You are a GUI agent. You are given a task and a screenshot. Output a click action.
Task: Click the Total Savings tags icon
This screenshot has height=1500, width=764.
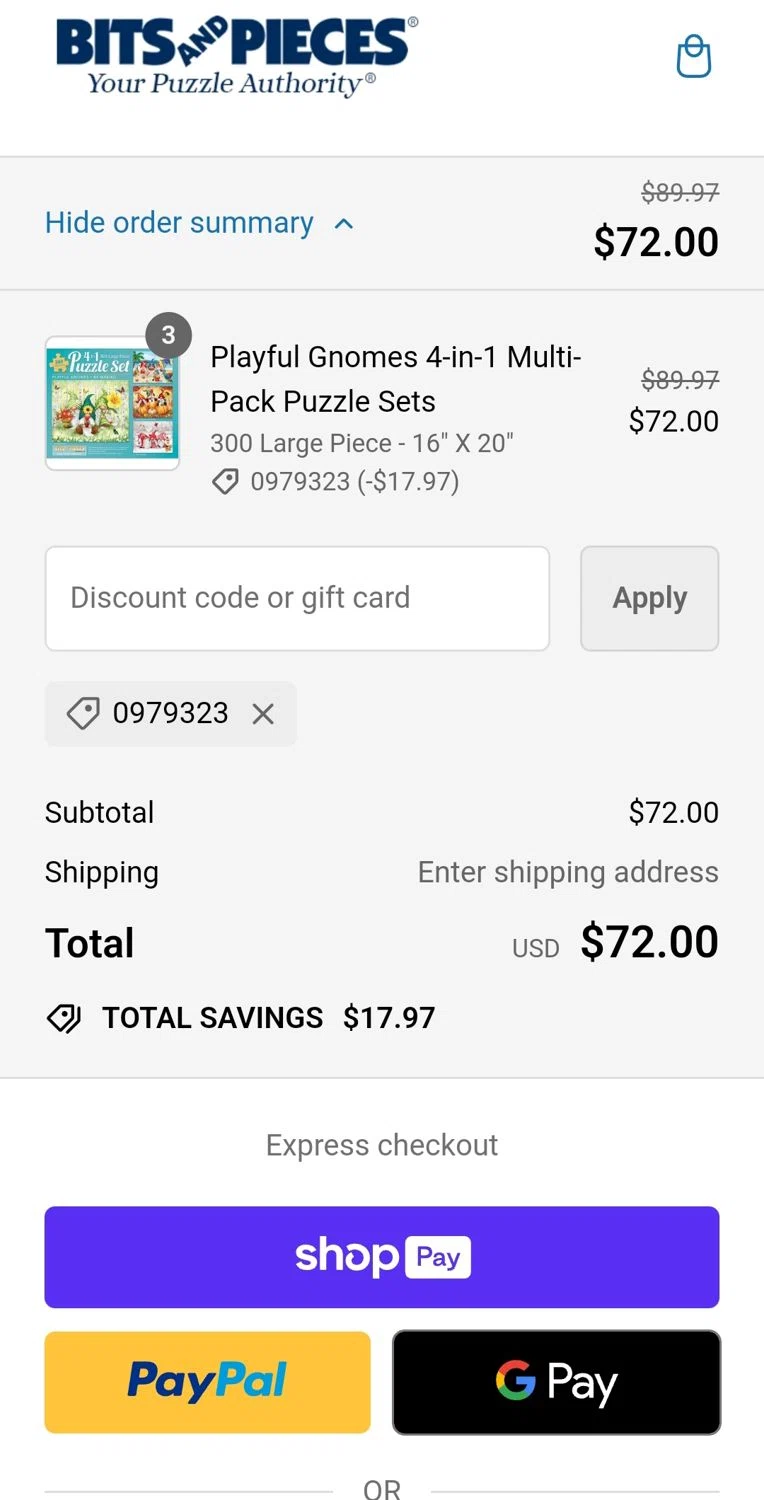[64, 1018]
